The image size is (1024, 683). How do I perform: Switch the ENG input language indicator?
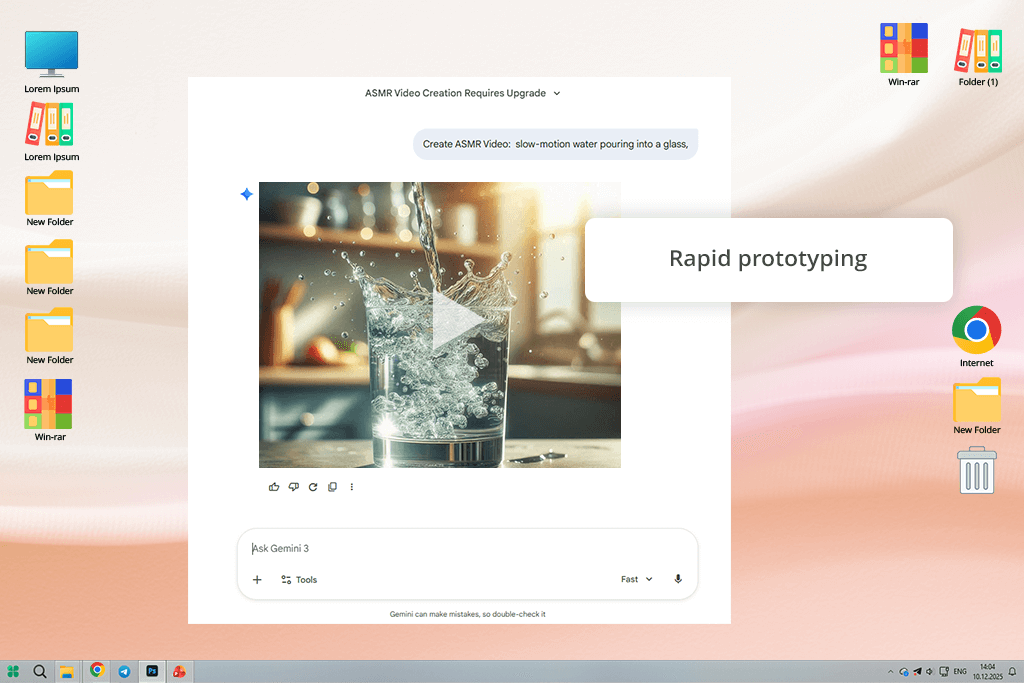960,671
